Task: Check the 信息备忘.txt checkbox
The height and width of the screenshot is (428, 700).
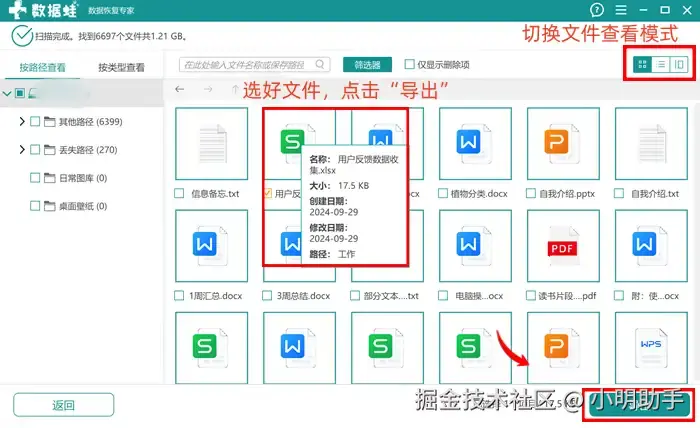Action: 179,194
